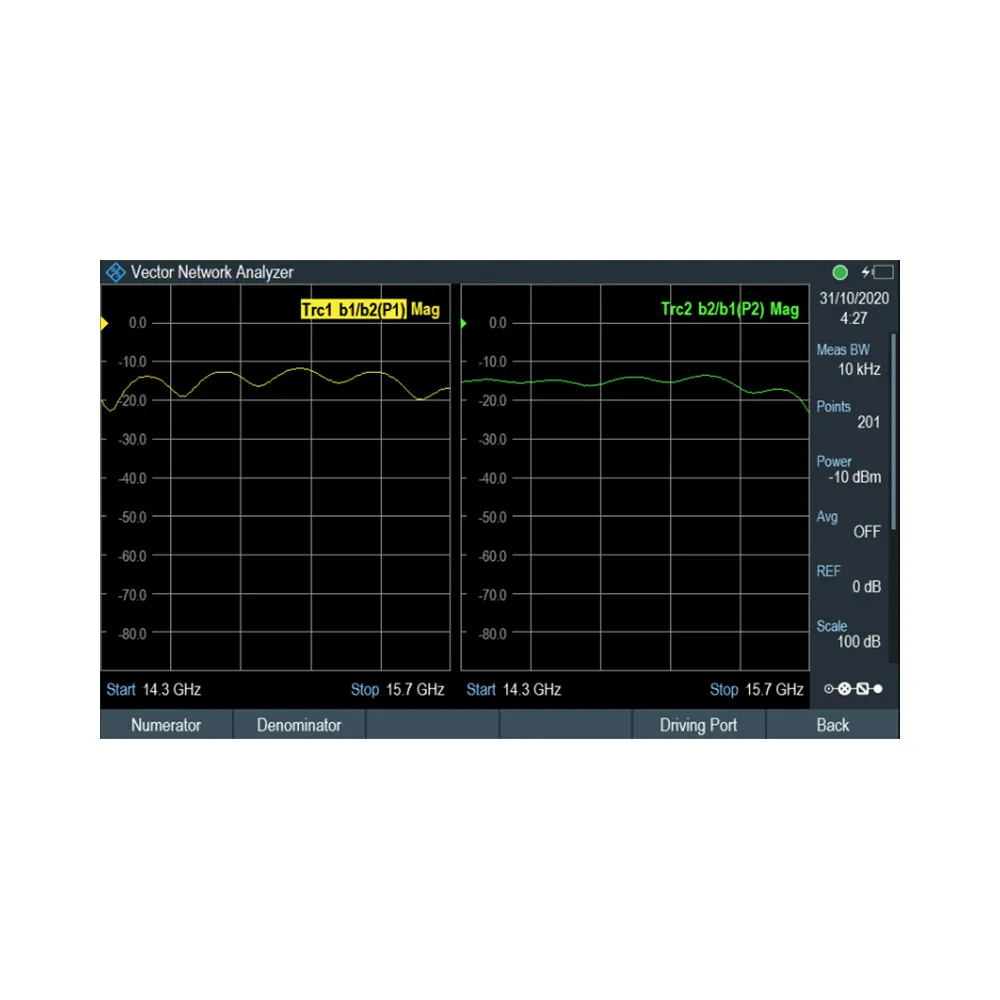Click the date 31/10/2020 display
Viewport: 1000px width, 1000px height.
click(854, 298)
